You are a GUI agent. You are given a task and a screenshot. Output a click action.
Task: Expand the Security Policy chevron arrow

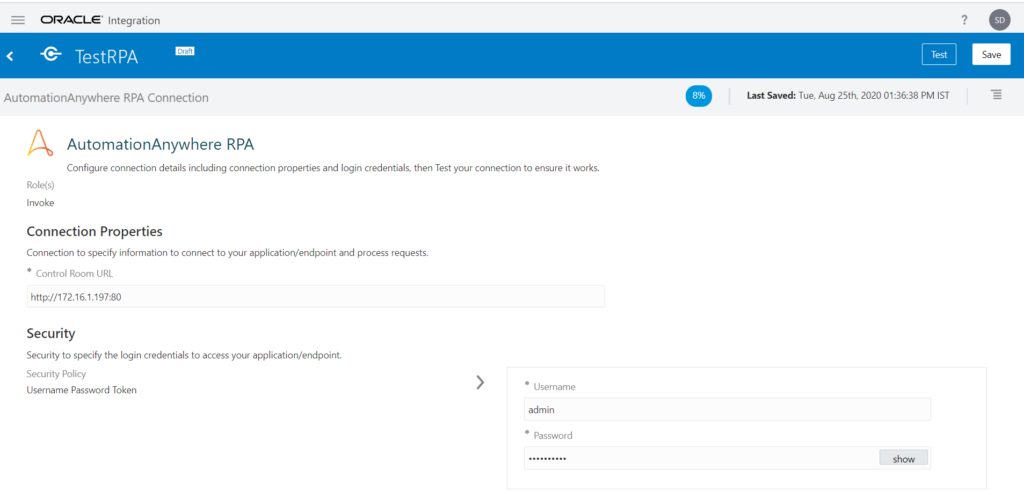click(480, 382)
